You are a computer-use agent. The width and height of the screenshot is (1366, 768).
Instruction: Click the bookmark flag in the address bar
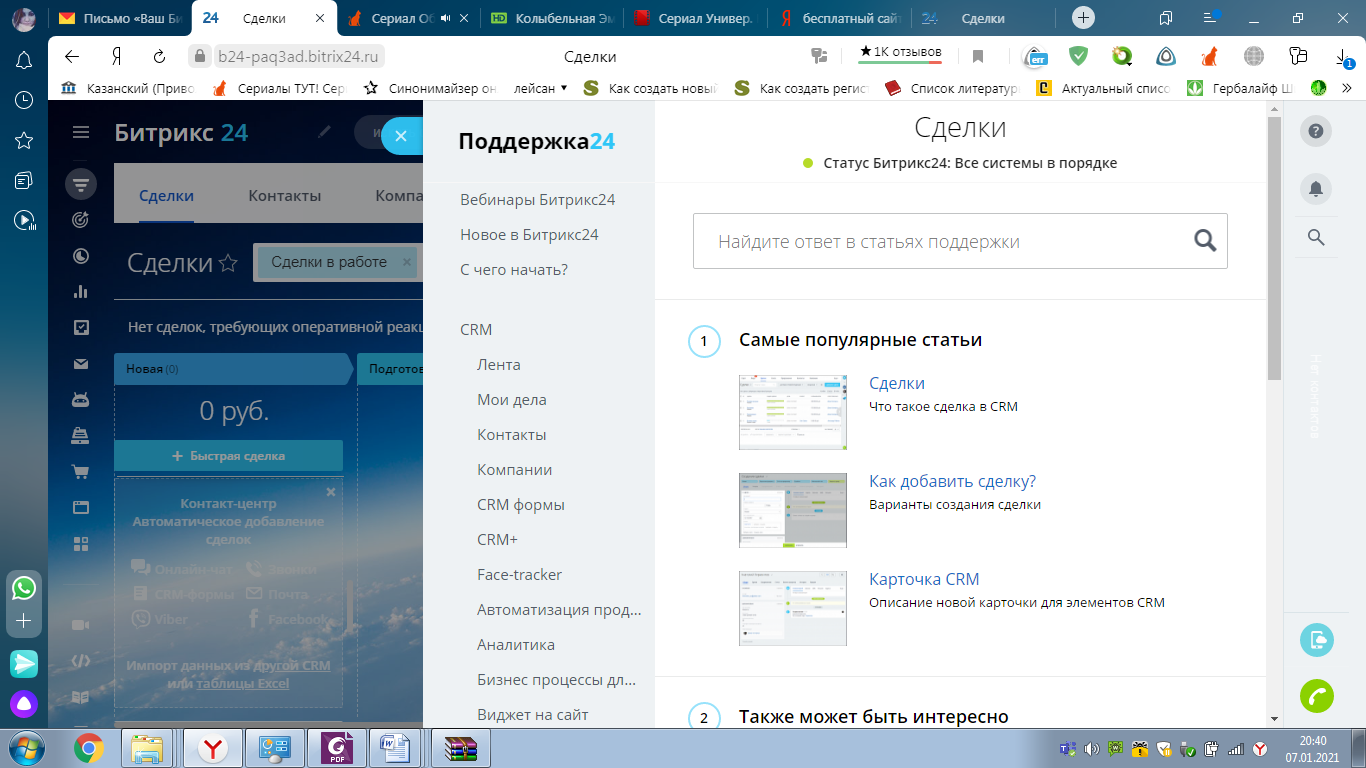[978, 57]
